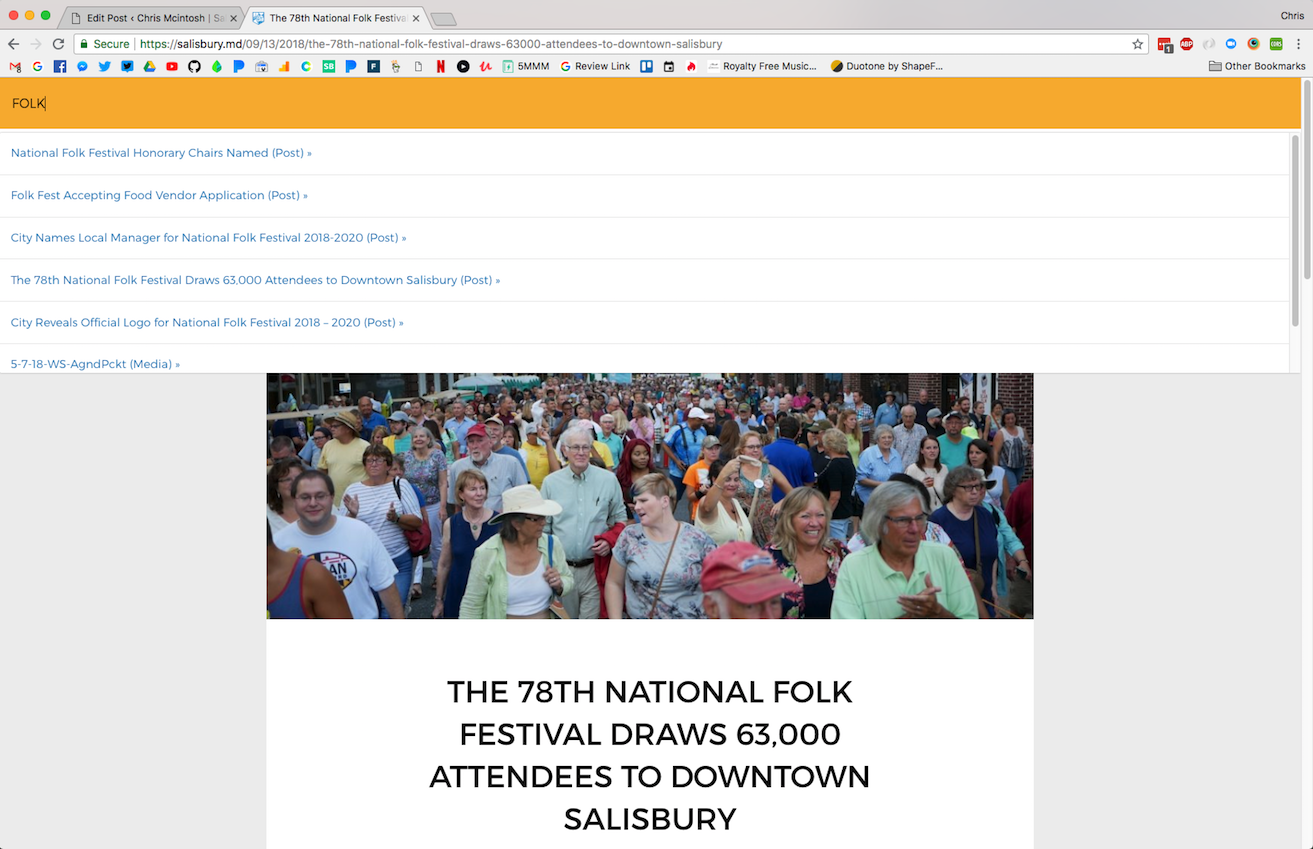Reload the current page
The height and width of the screenshot is (849, 1313).
pyautogui.click(x=58, y=44)
